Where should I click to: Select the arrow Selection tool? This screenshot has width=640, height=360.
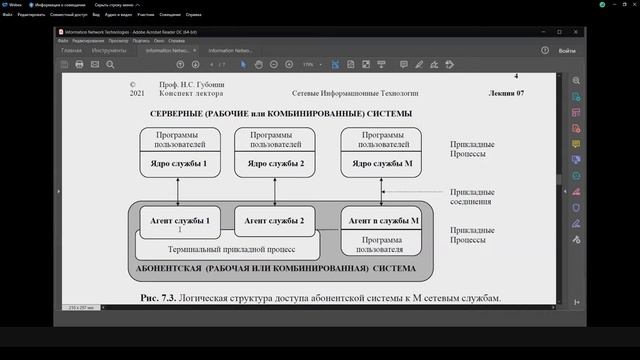click(x=243, y=64)
